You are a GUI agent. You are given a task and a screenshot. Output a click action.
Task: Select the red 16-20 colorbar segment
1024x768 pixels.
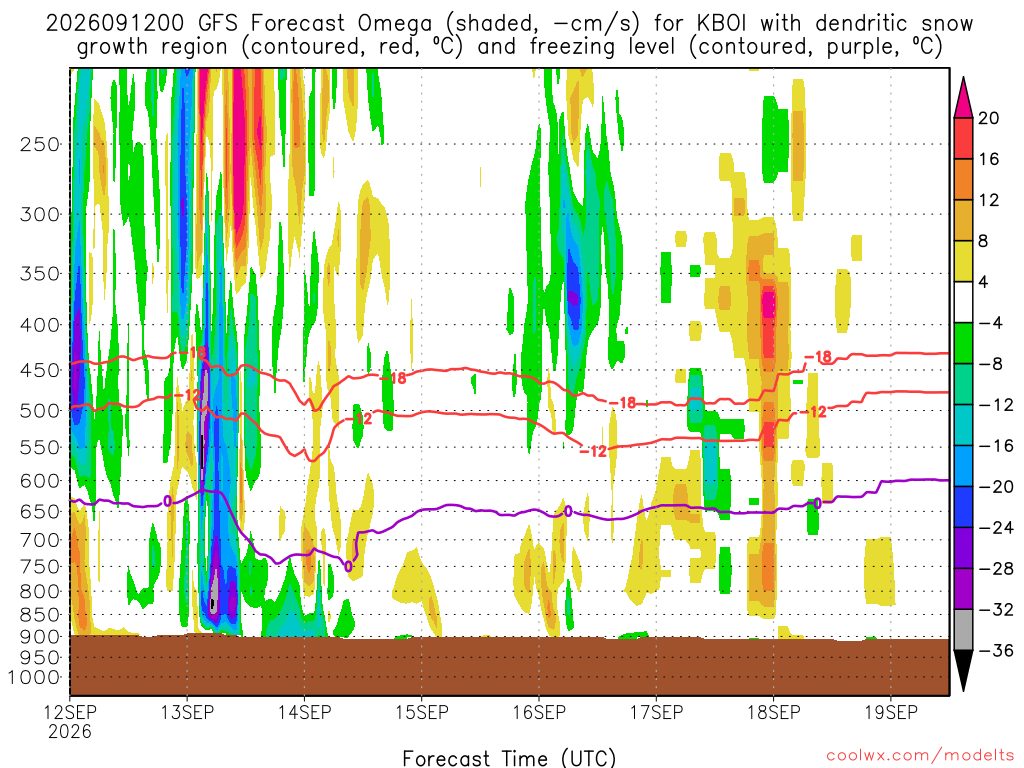963,138
